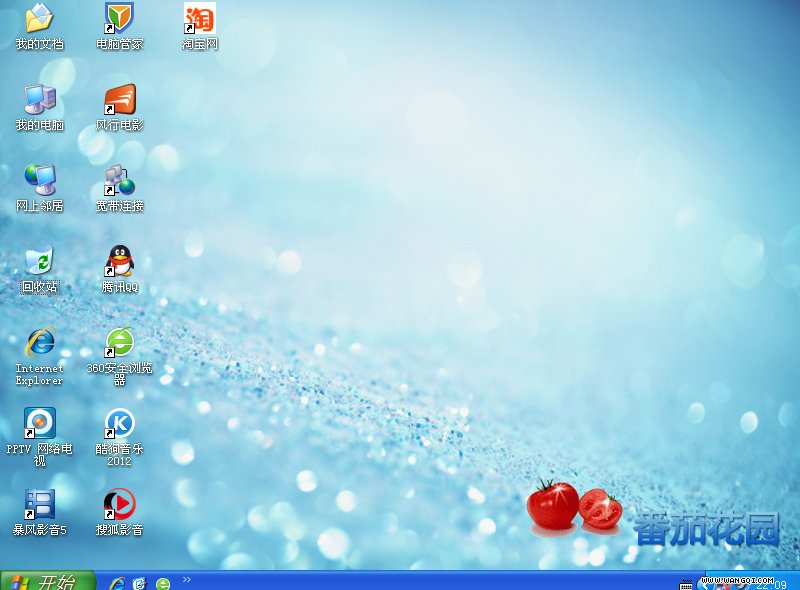The height and width of the screenshot is (590, 800).
Task: Open 网上邻居 network neighborhood icon
Action: [39, 180]
